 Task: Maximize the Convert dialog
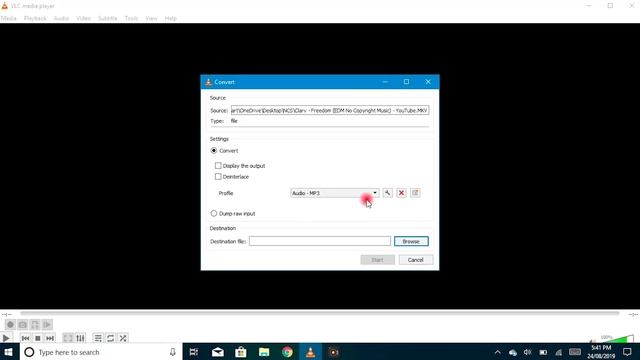pyautogui.click(x=407, y=82)
